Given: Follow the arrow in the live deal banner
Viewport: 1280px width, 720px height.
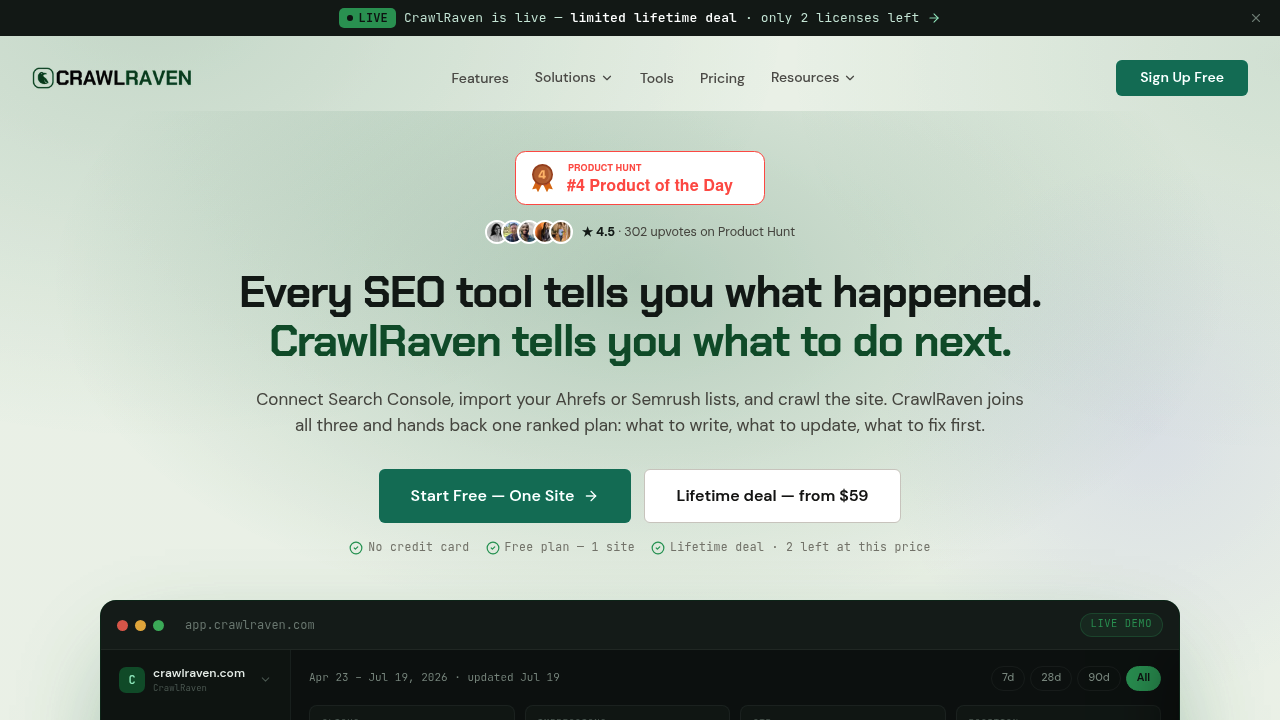Looking at the screenshot, I should [934, 18].
